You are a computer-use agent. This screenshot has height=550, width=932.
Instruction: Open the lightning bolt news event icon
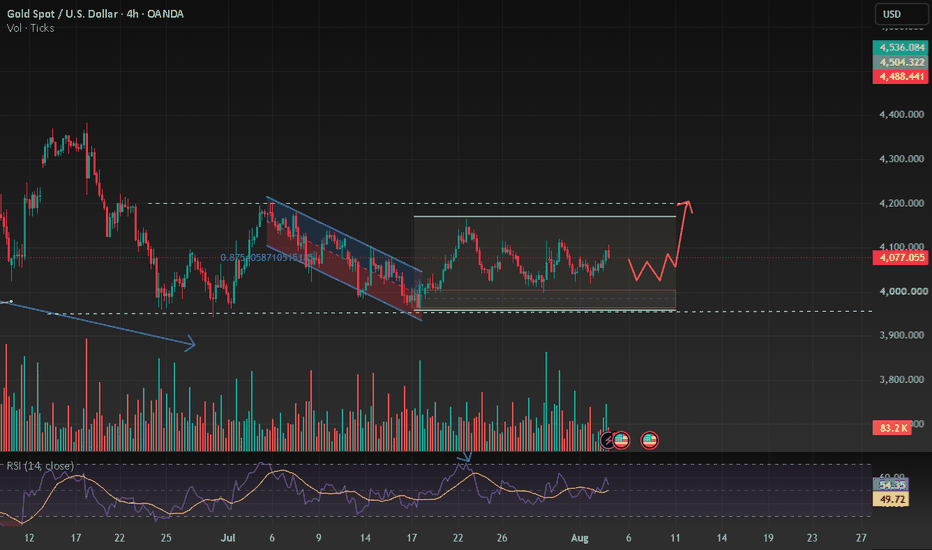(x=607, y=440)
